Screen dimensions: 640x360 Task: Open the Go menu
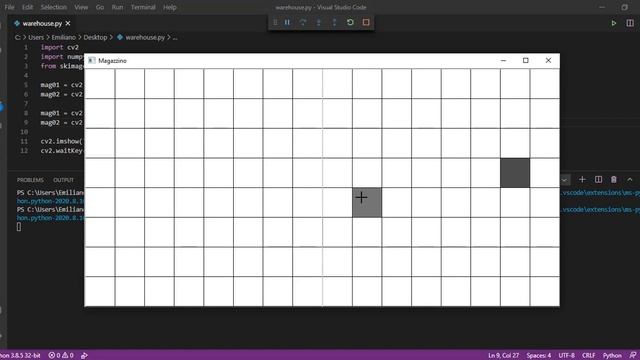[x=100, y=7]
